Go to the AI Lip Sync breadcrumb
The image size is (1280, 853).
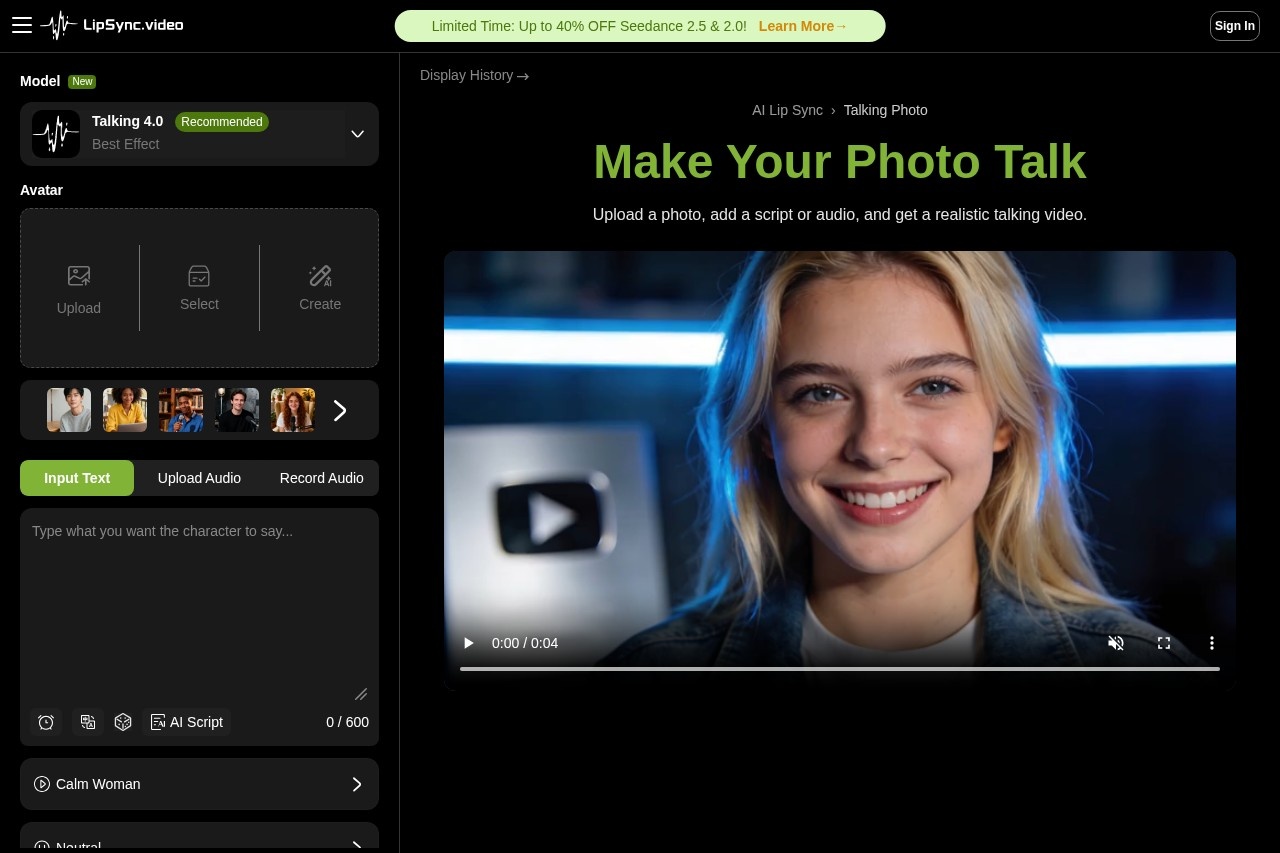tap(787, 110)
